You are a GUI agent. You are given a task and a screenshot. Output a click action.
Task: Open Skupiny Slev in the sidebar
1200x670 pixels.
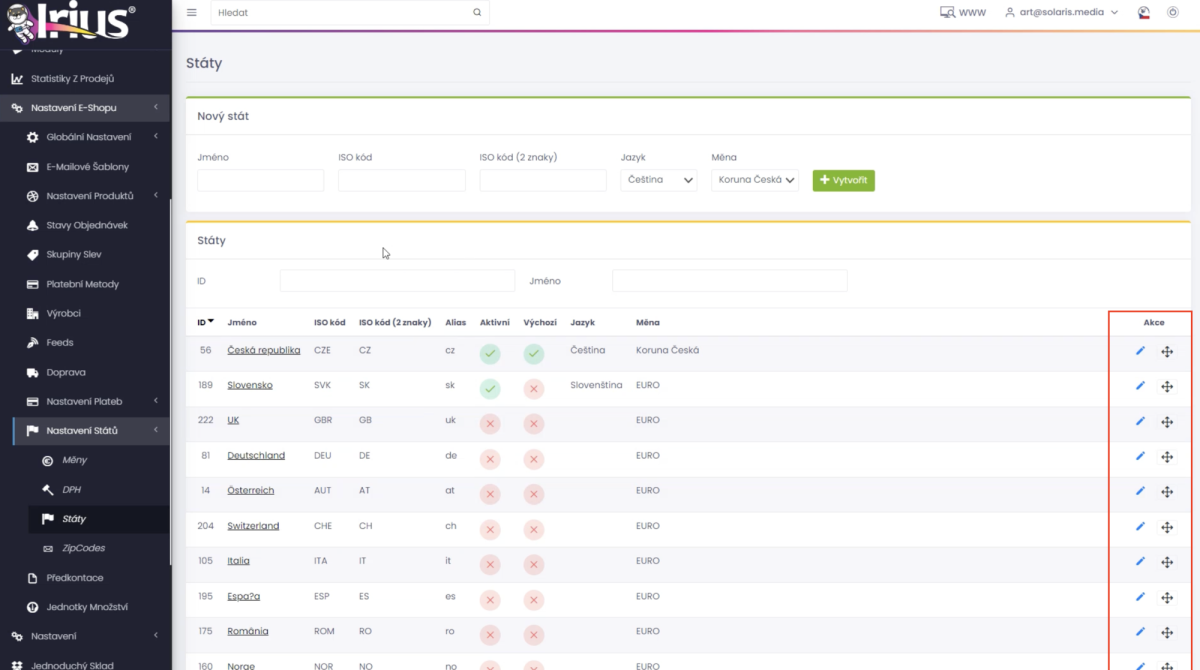tap(74, 255)
